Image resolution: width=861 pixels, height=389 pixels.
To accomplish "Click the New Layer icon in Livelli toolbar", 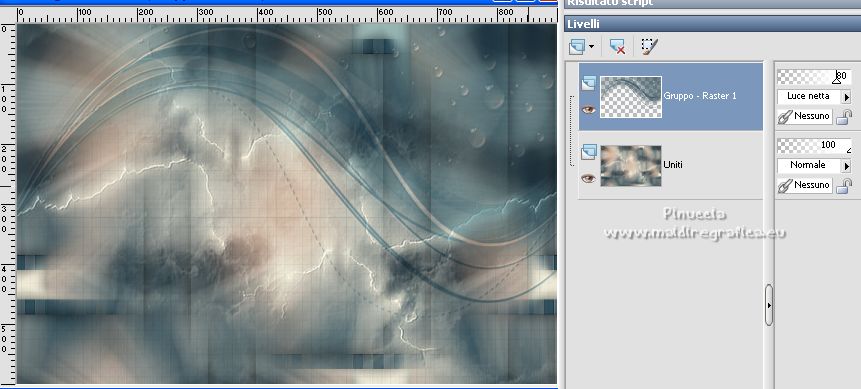I will [577, 47].
